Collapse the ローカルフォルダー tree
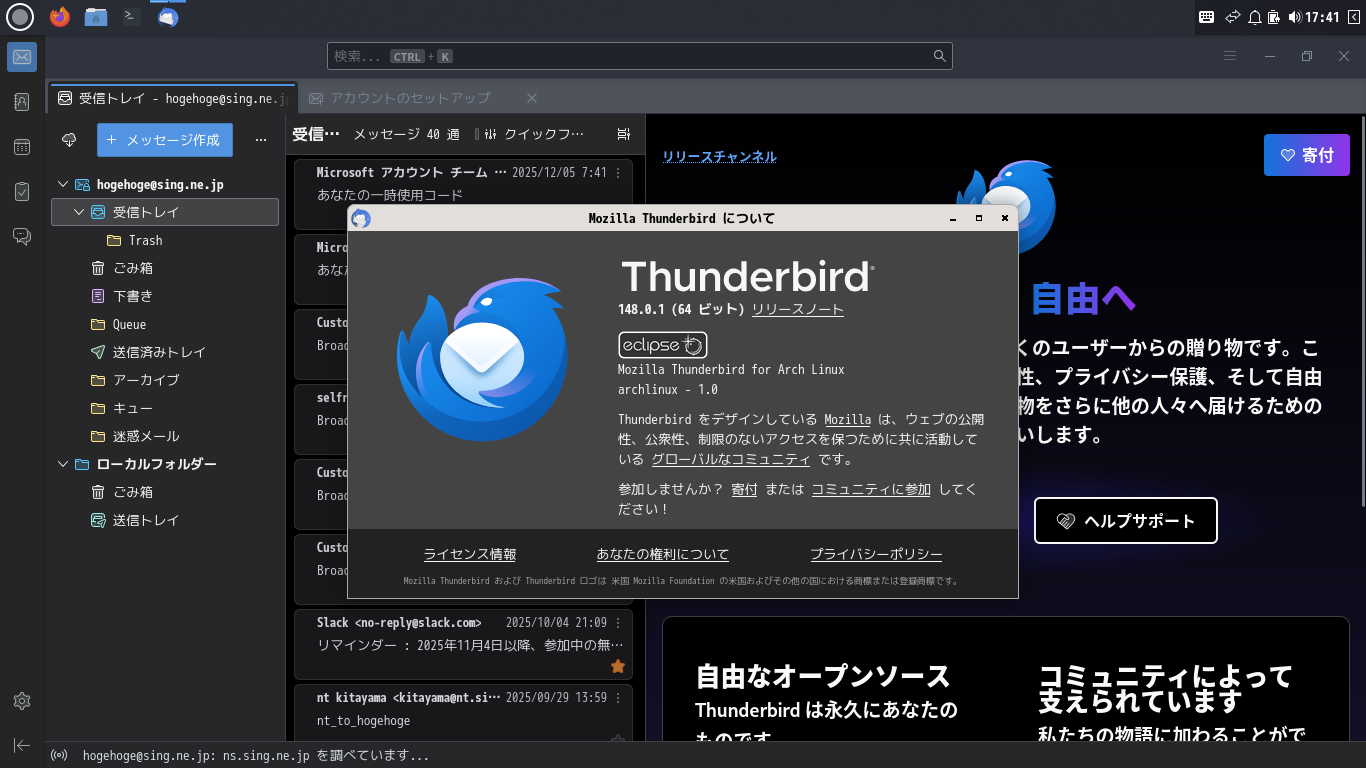Screen dimensions: 1366x768 tap(63, 464)
